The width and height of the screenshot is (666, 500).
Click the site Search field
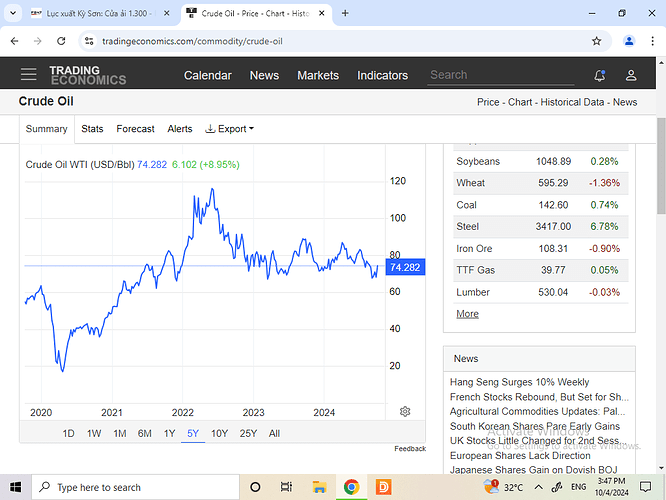(501, 75)
